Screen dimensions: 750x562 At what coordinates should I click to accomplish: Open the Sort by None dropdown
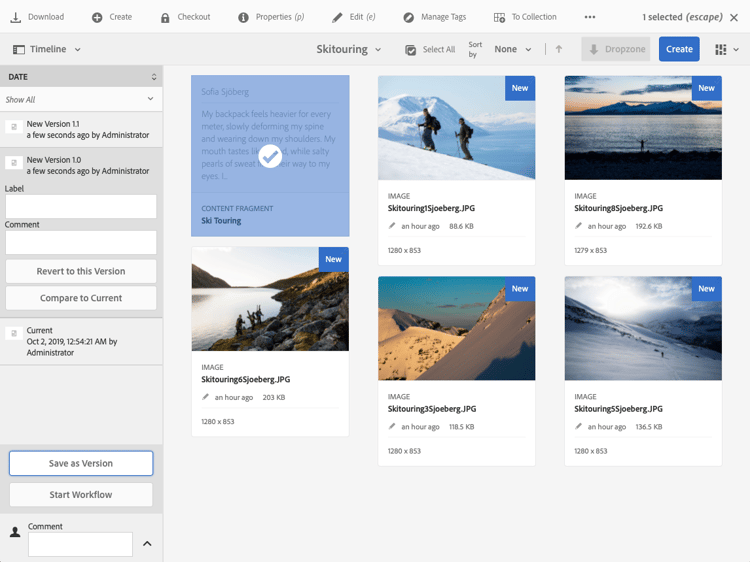513,49
